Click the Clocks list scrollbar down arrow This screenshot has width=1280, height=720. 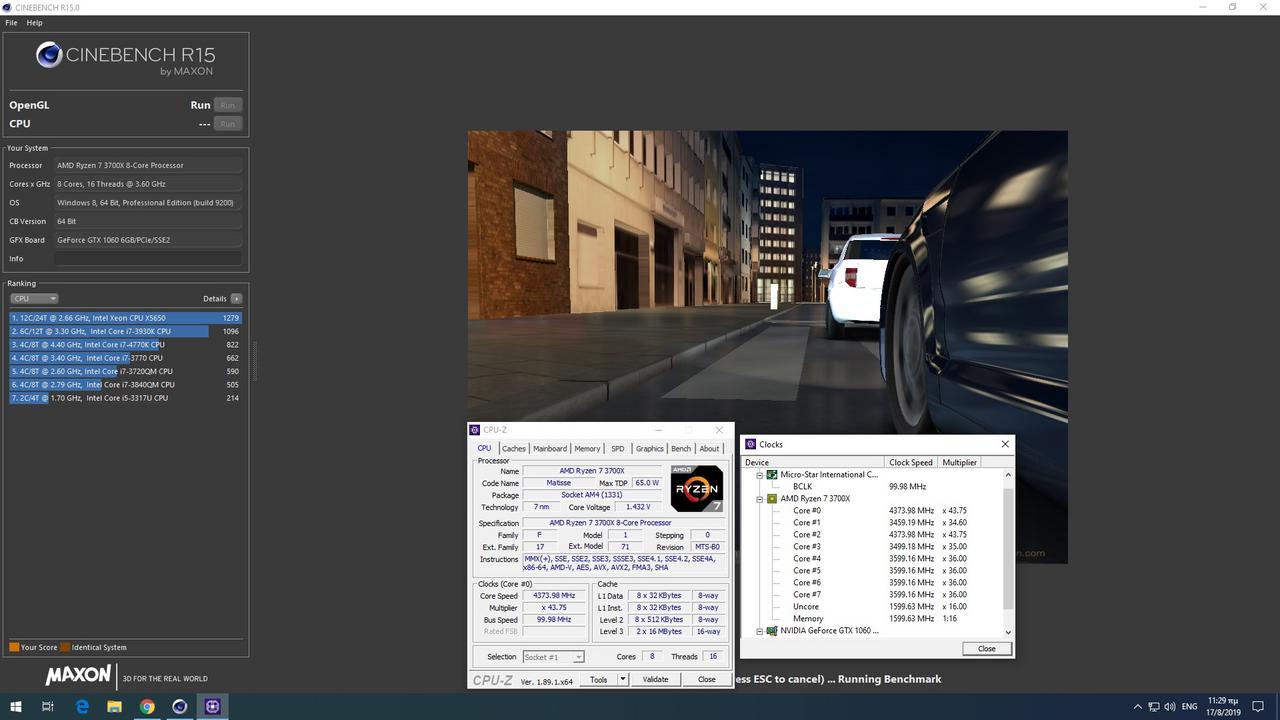click(x=1008, y=632)
